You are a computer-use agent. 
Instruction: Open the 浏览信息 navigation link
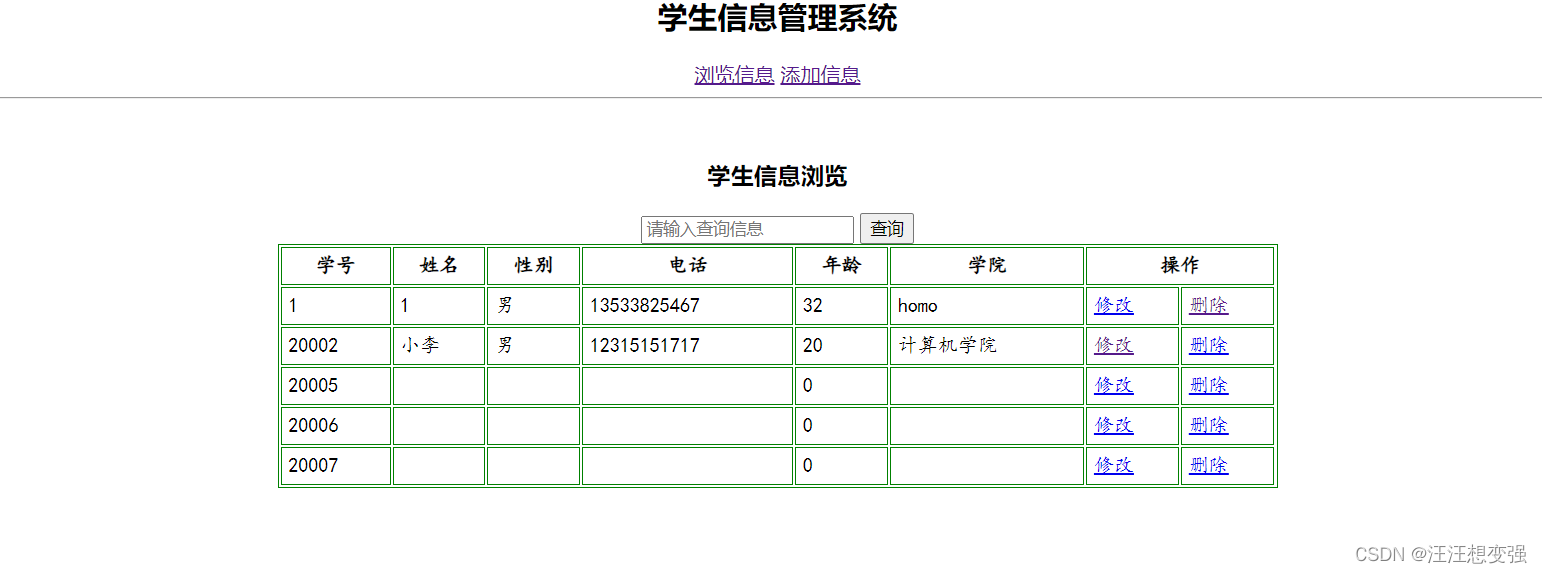(734, 75)
